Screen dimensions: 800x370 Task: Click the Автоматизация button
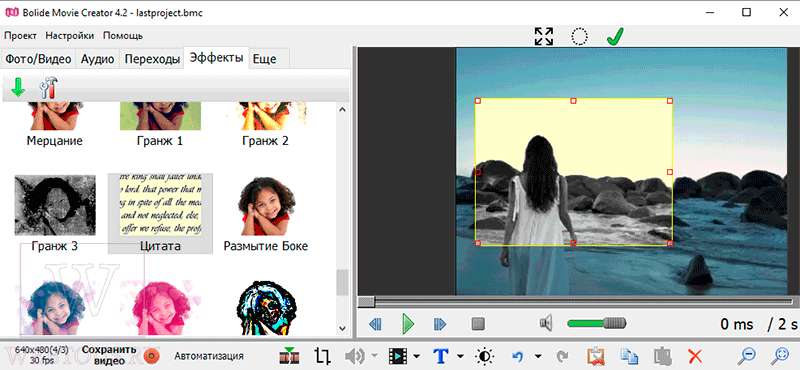point(209,356)
